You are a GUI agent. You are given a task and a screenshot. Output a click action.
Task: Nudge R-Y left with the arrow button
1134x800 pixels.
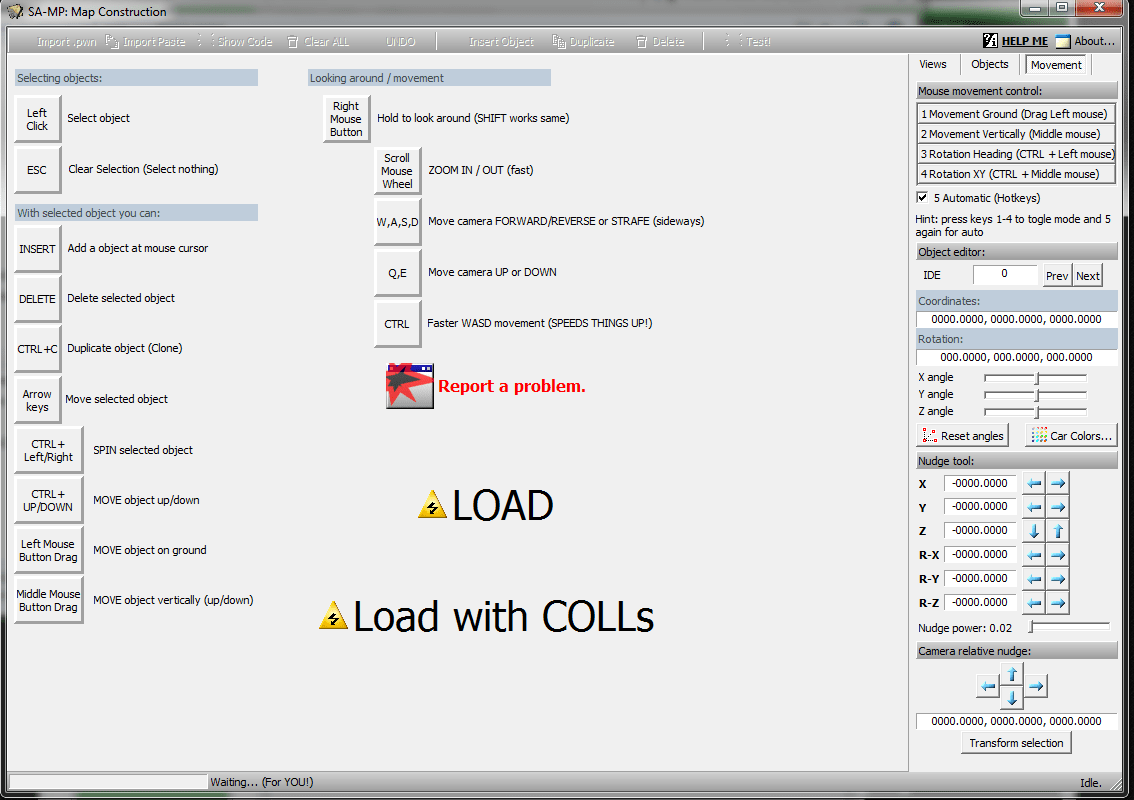click(x=1034, y=579)
